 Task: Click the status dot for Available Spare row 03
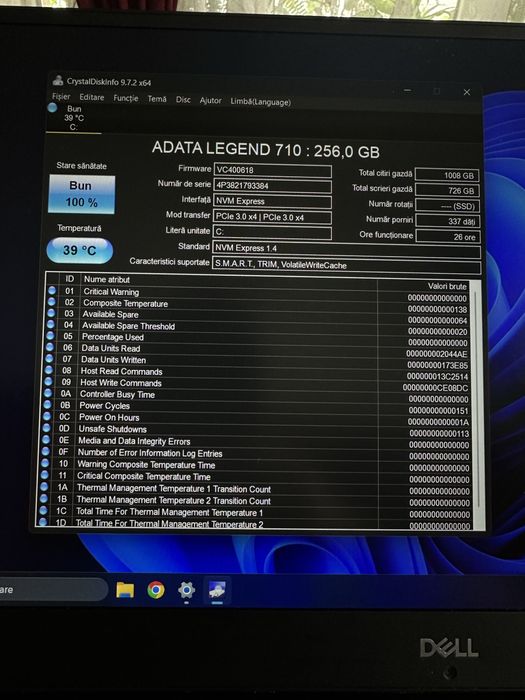click(51, 313)
